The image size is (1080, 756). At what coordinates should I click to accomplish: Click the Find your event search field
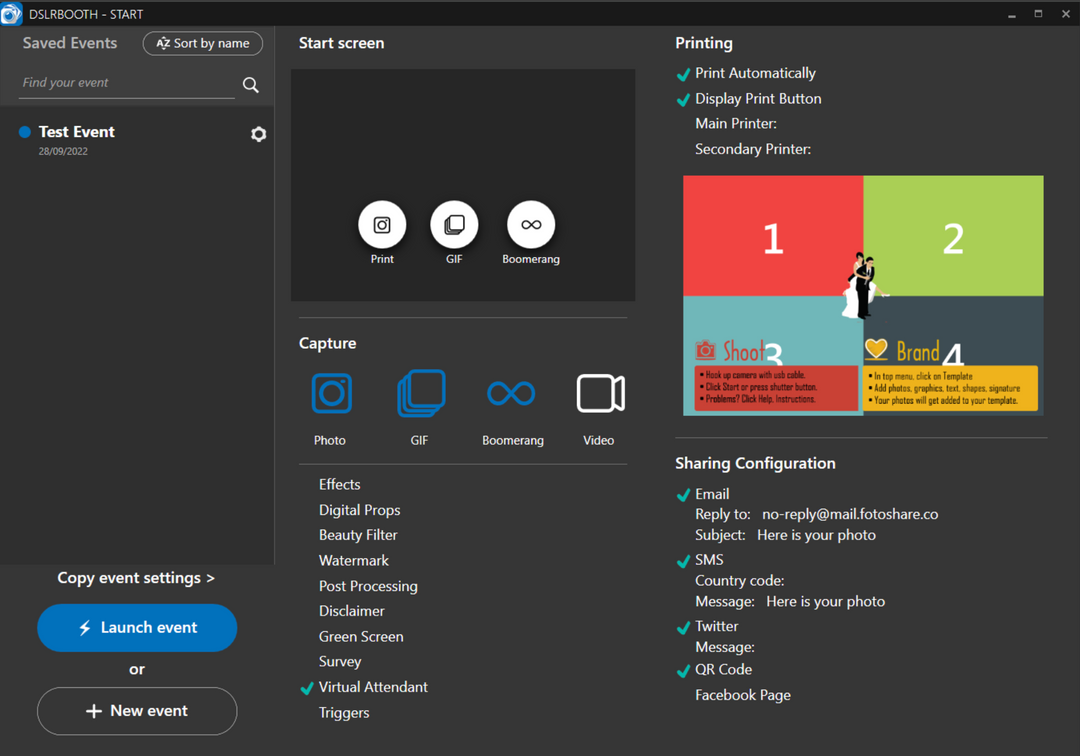pyautogui.click(x=126, y=83)
